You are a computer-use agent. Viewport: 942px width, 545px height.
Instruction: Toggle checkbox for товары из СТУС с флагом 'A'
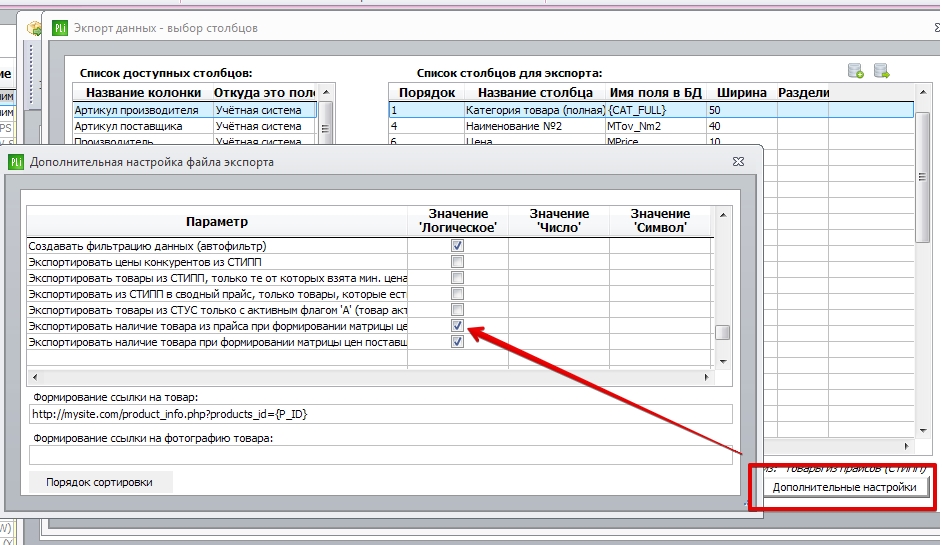pos(457,309)
